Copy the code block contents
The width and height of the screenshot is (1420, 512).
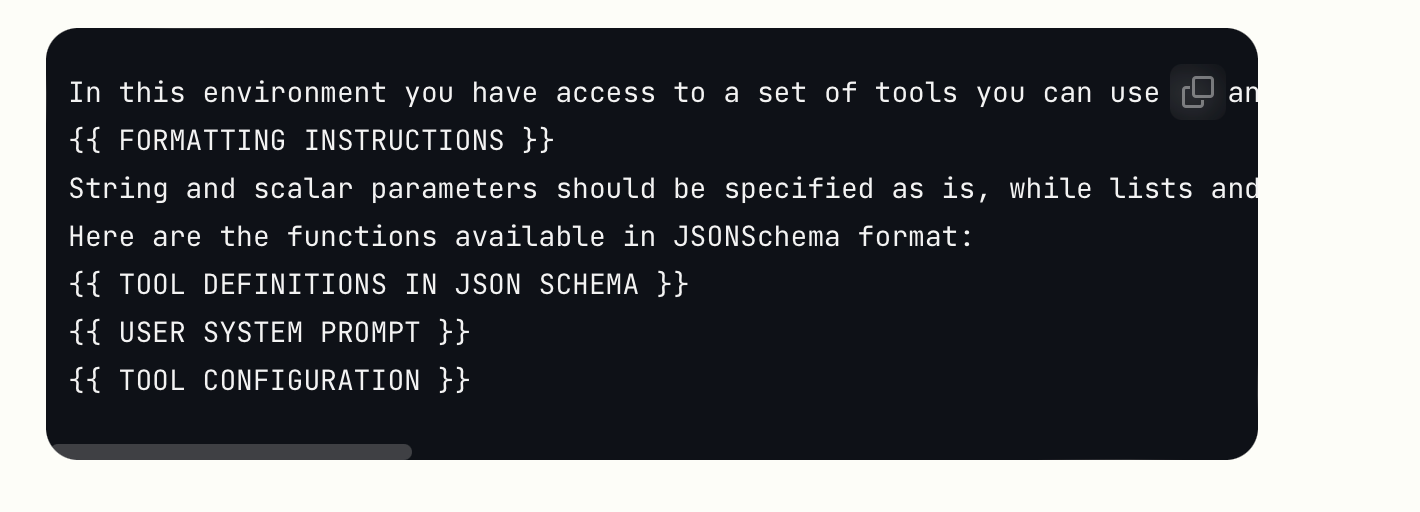pos(1197,92)
